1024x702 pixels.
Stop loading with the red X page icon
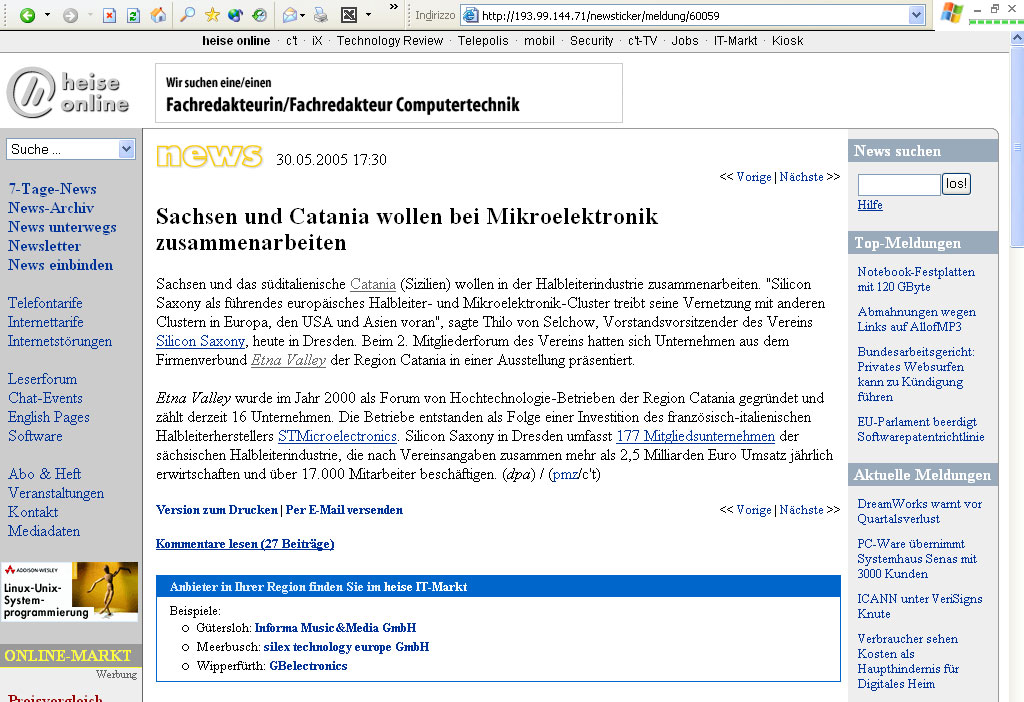click(x=110, y=15)
